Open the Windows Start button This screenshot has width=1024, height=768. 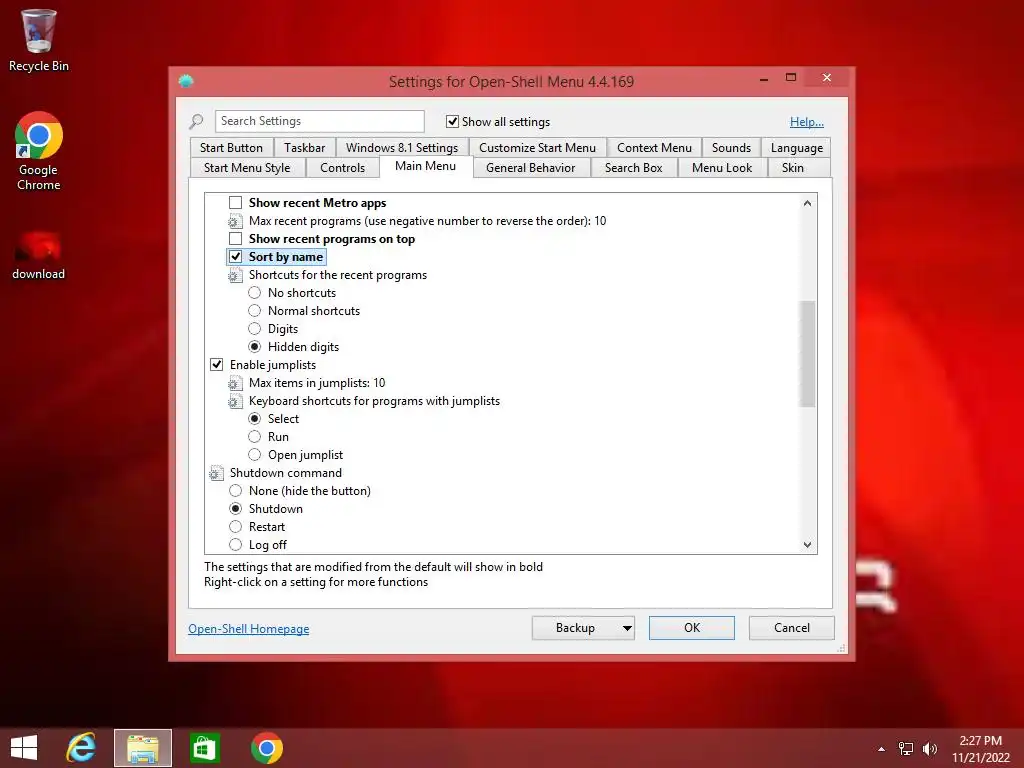click(24, 748)
